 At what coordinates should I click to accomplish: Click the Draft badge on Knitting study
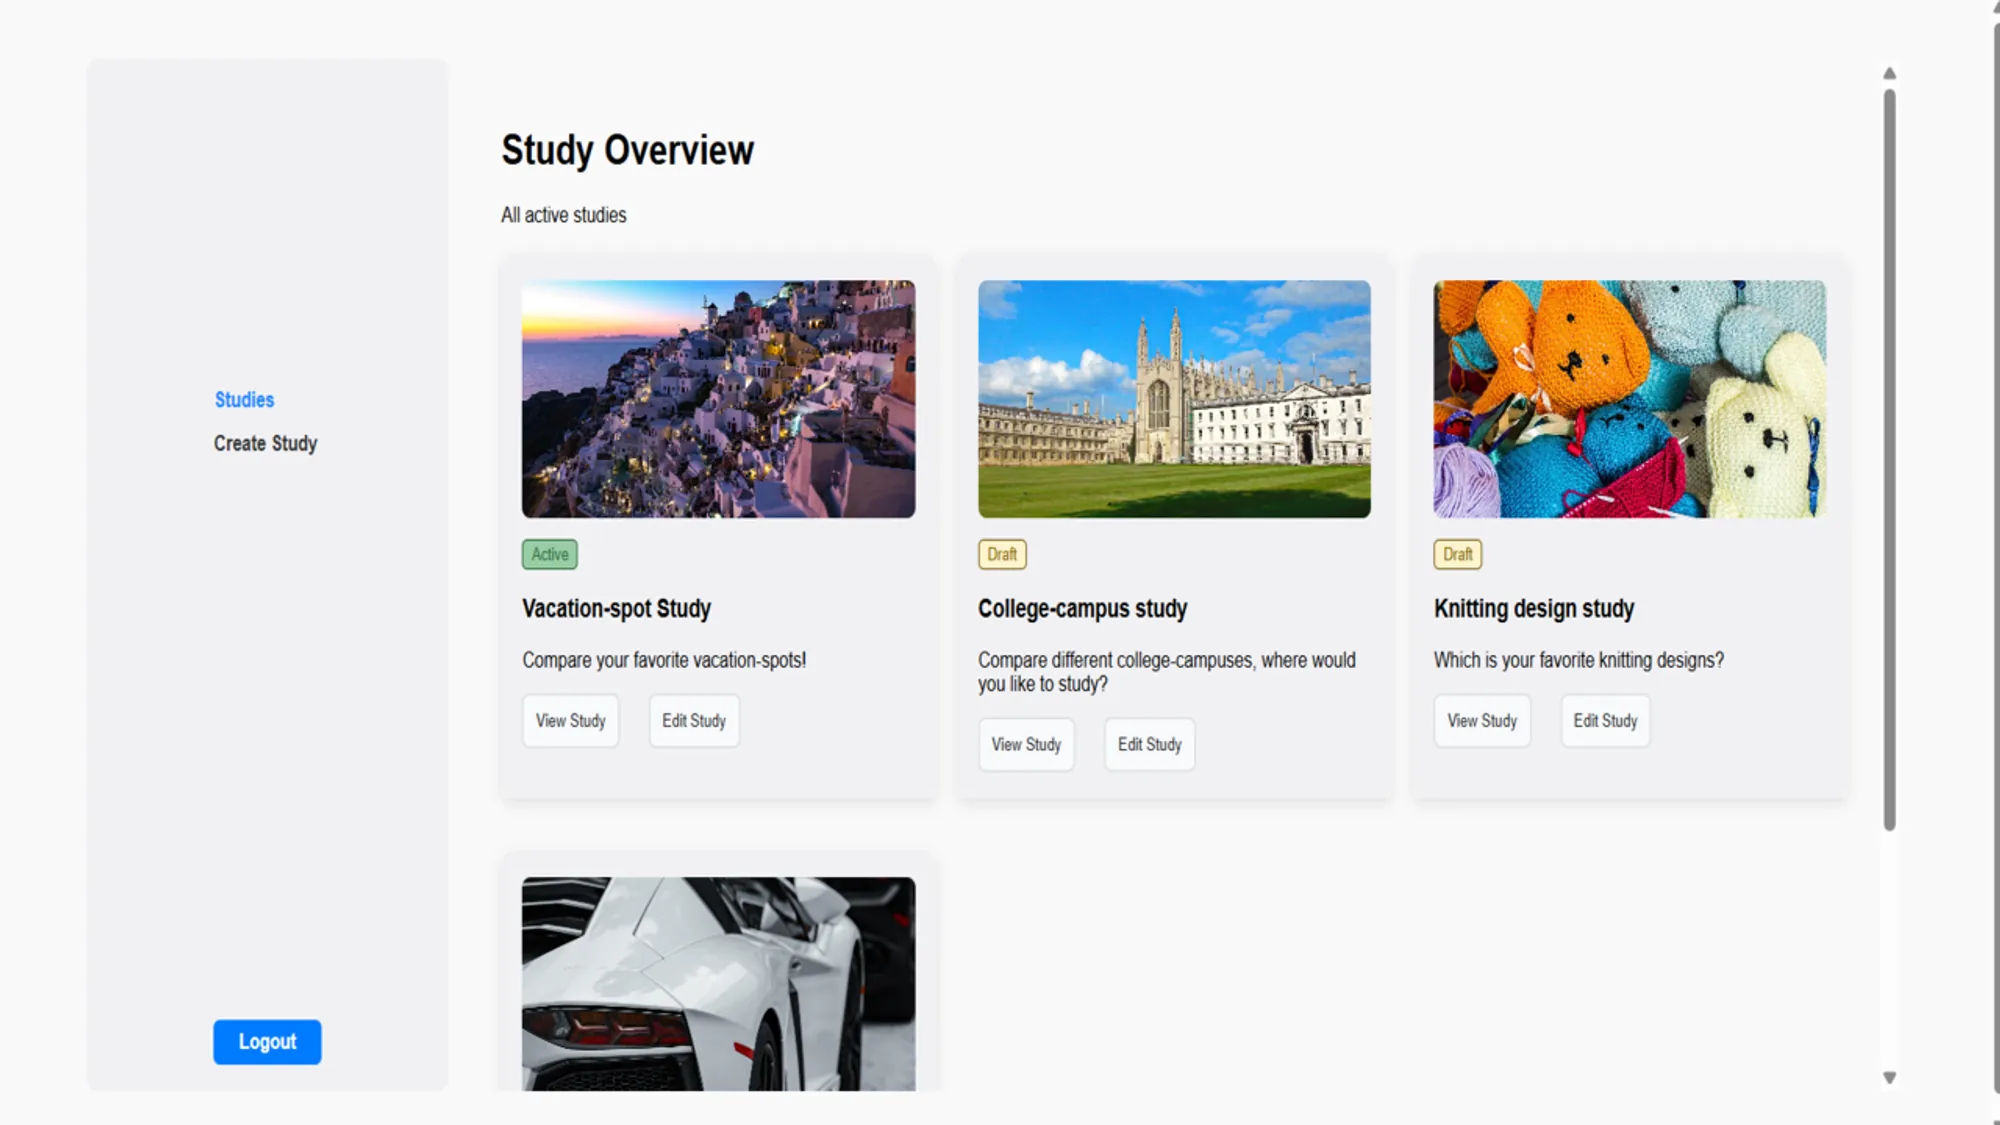(x=1457, y=554)
